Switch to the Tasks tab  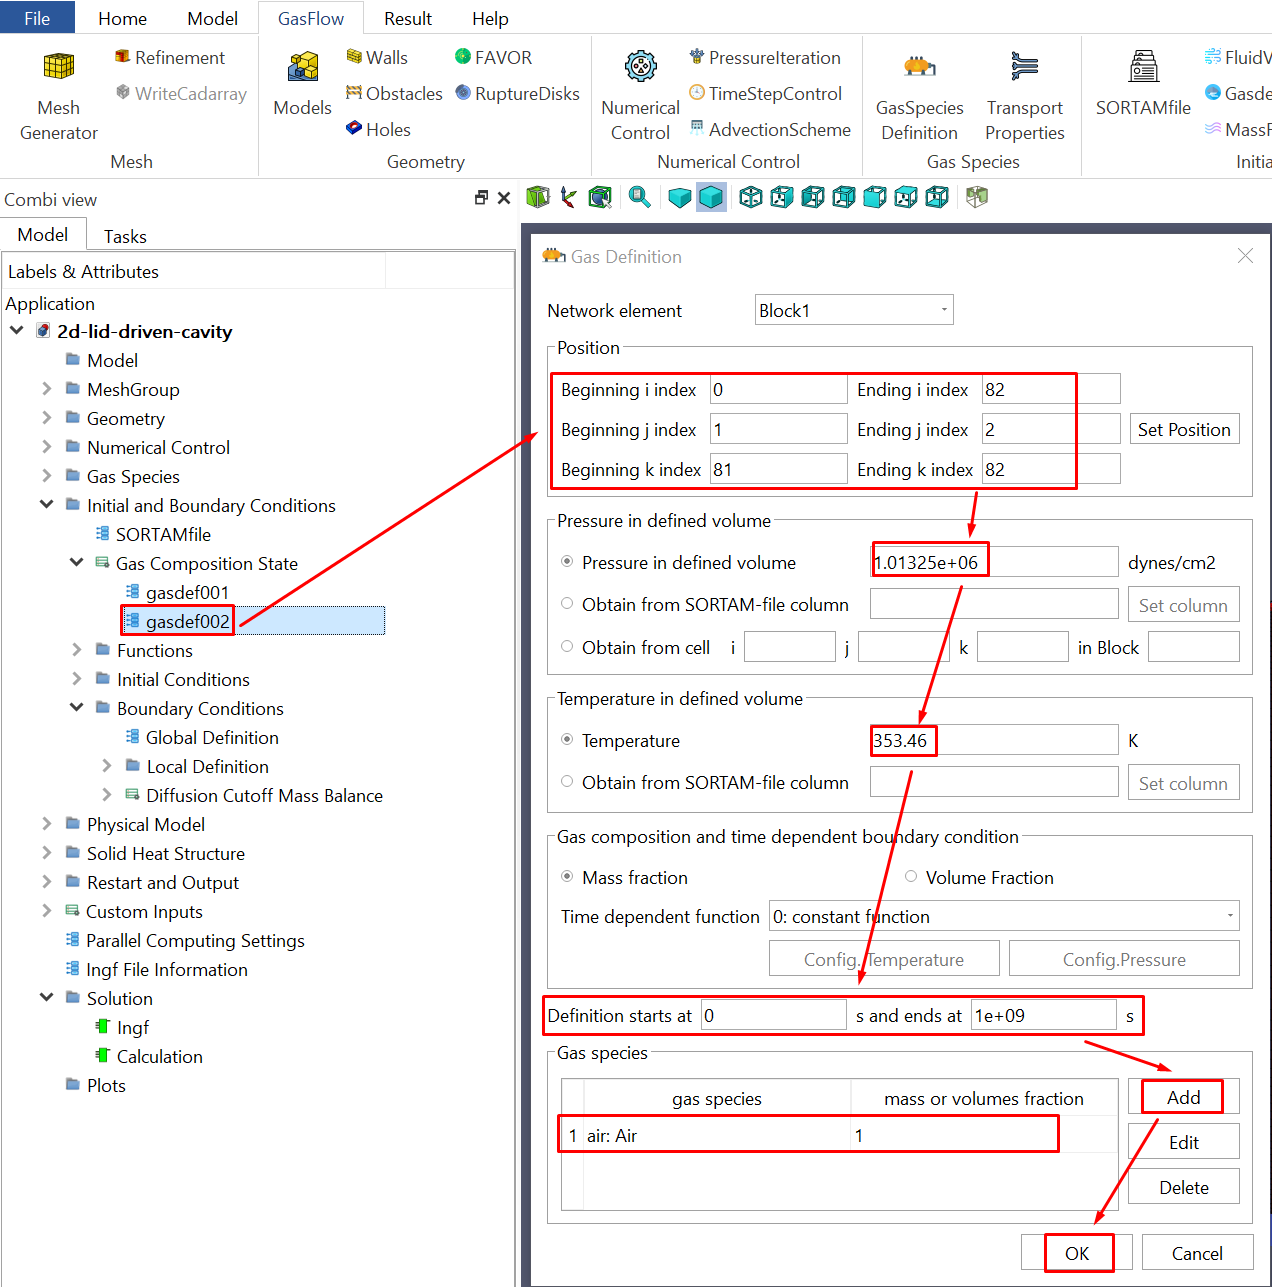pos(125,236)
